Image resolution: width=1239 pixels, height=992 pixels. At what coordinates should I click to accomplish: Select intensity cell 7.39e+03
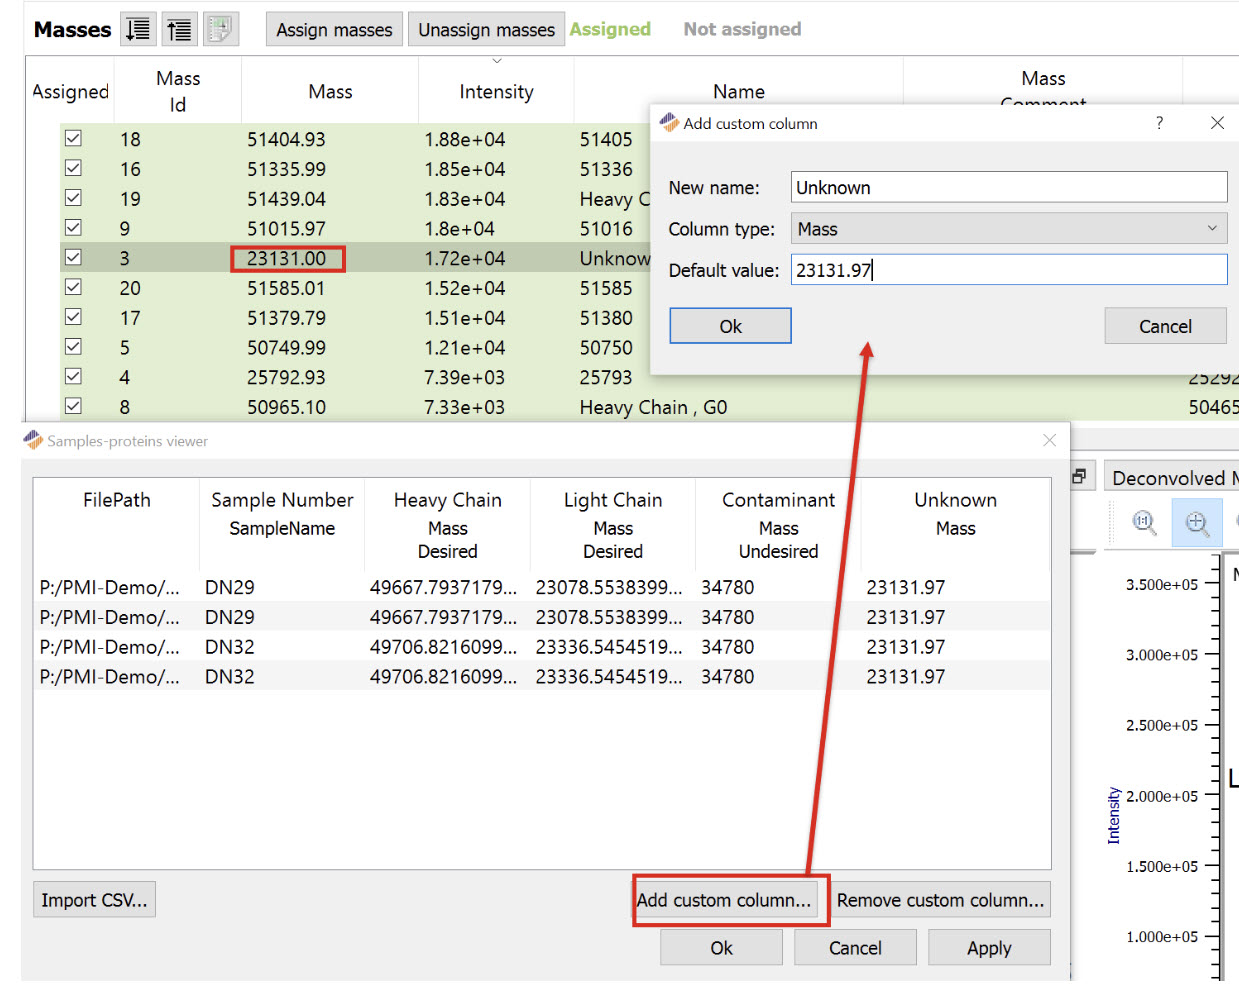[x=465, y=377]
